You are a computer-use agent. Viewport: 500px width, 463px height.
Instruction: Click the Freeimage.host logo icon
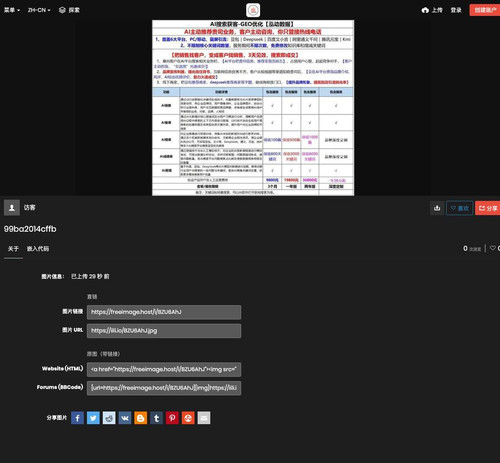(253, 10)
